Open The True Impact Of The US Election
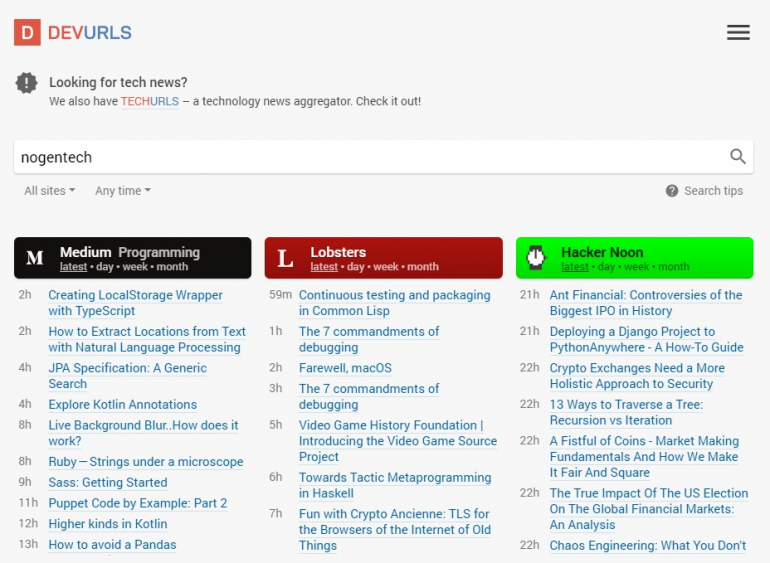This screenshot has width=770, height=563. 649,508
